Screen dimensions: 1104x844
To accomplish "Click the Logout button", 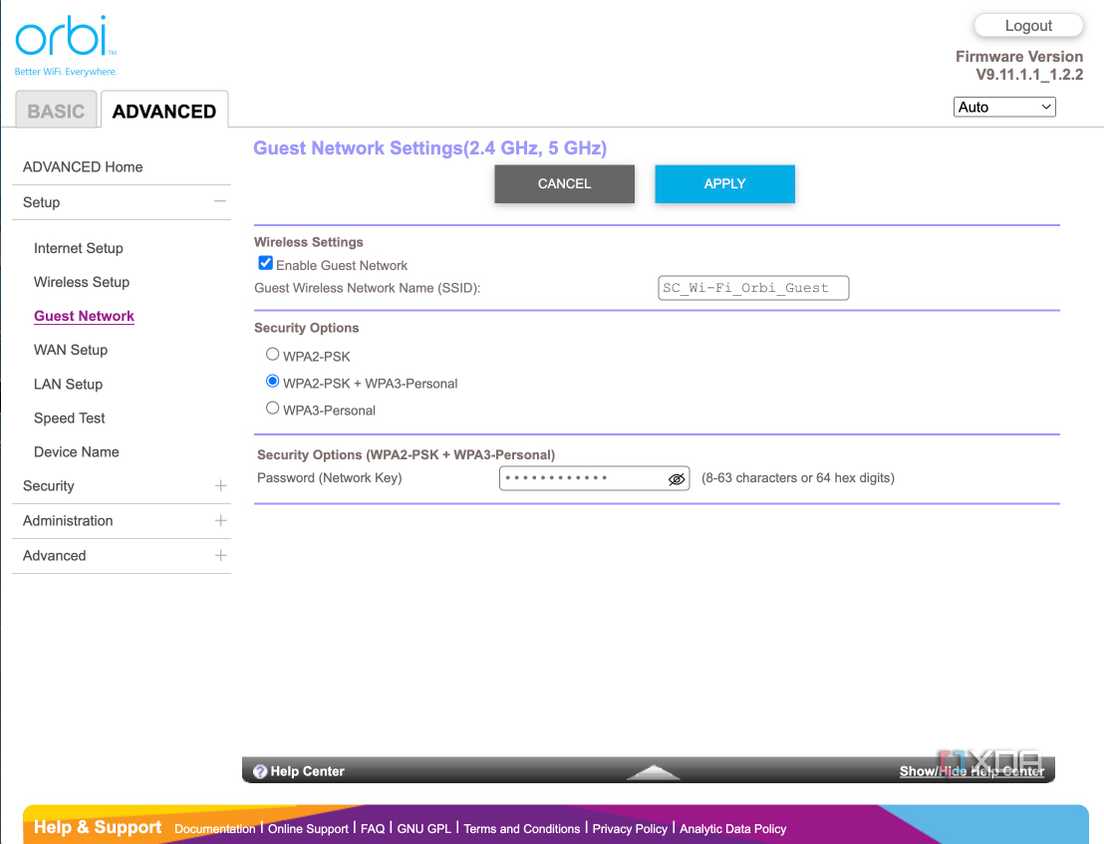I will (1028, 26).
